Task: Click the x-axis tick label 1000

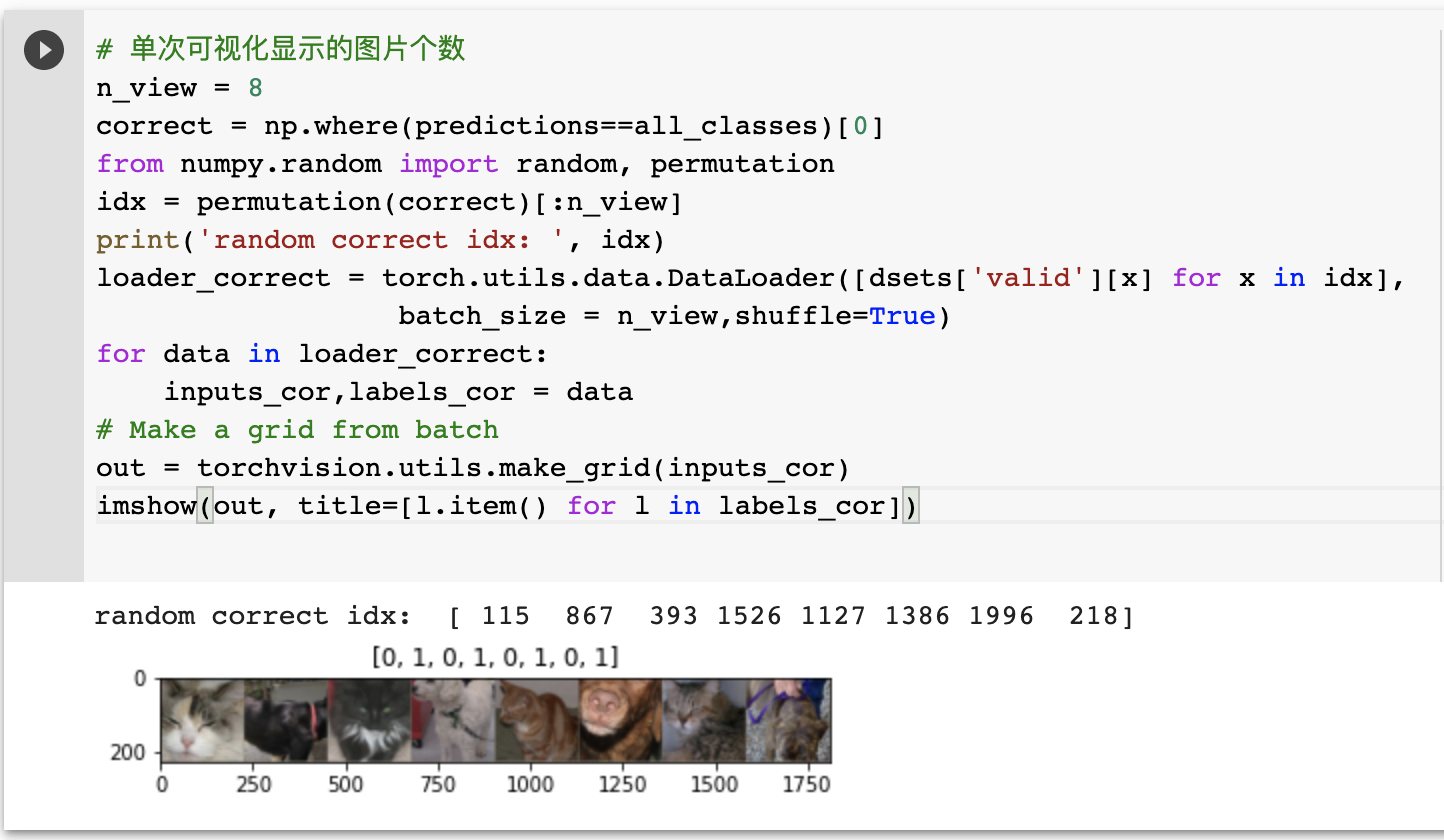Action: click(530, 784)
